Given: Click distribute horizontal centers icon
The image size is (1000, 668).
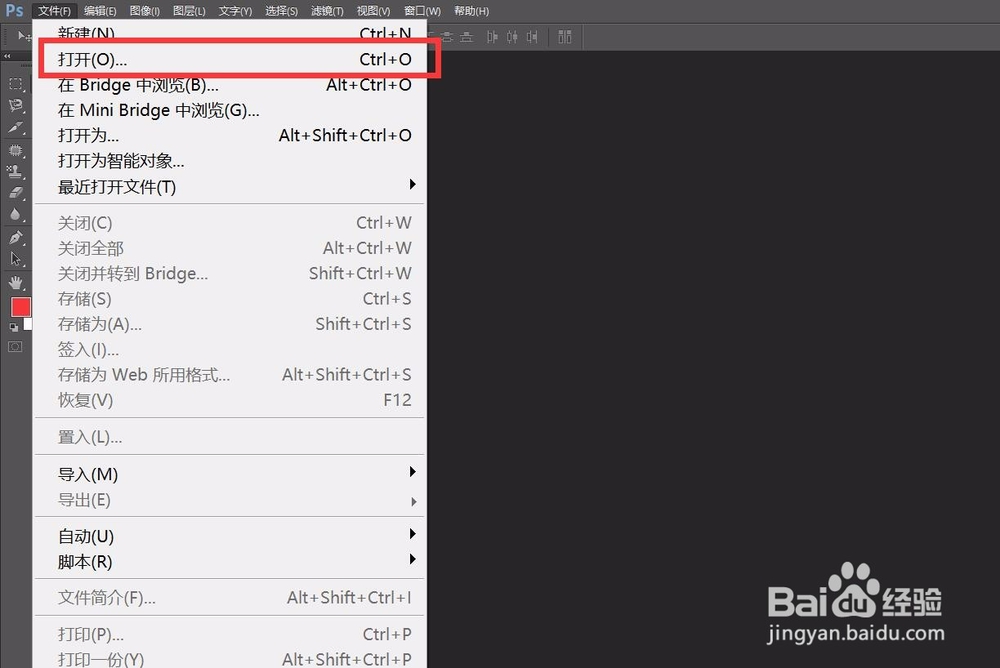Looking at the screenshot, I should click(512, 37).
